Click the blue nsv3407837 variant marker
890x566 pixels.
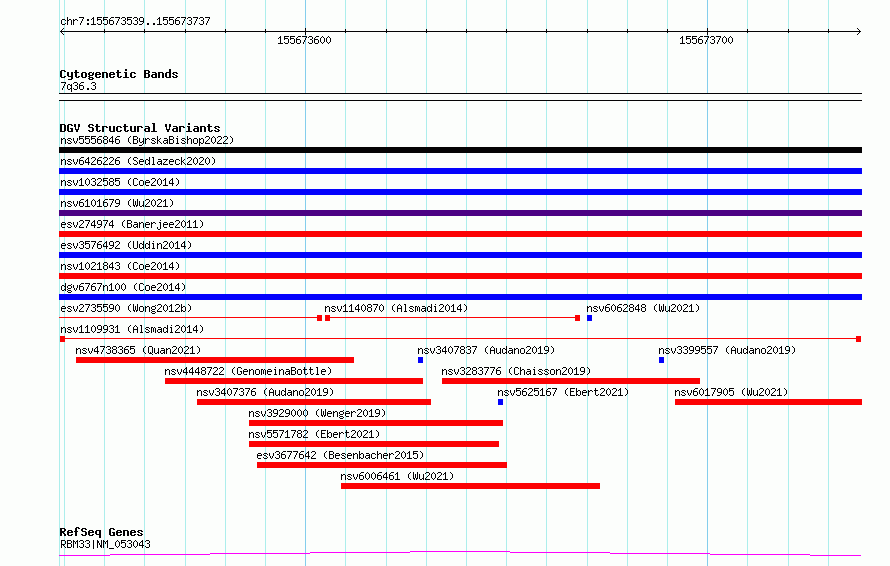[421, 360]
